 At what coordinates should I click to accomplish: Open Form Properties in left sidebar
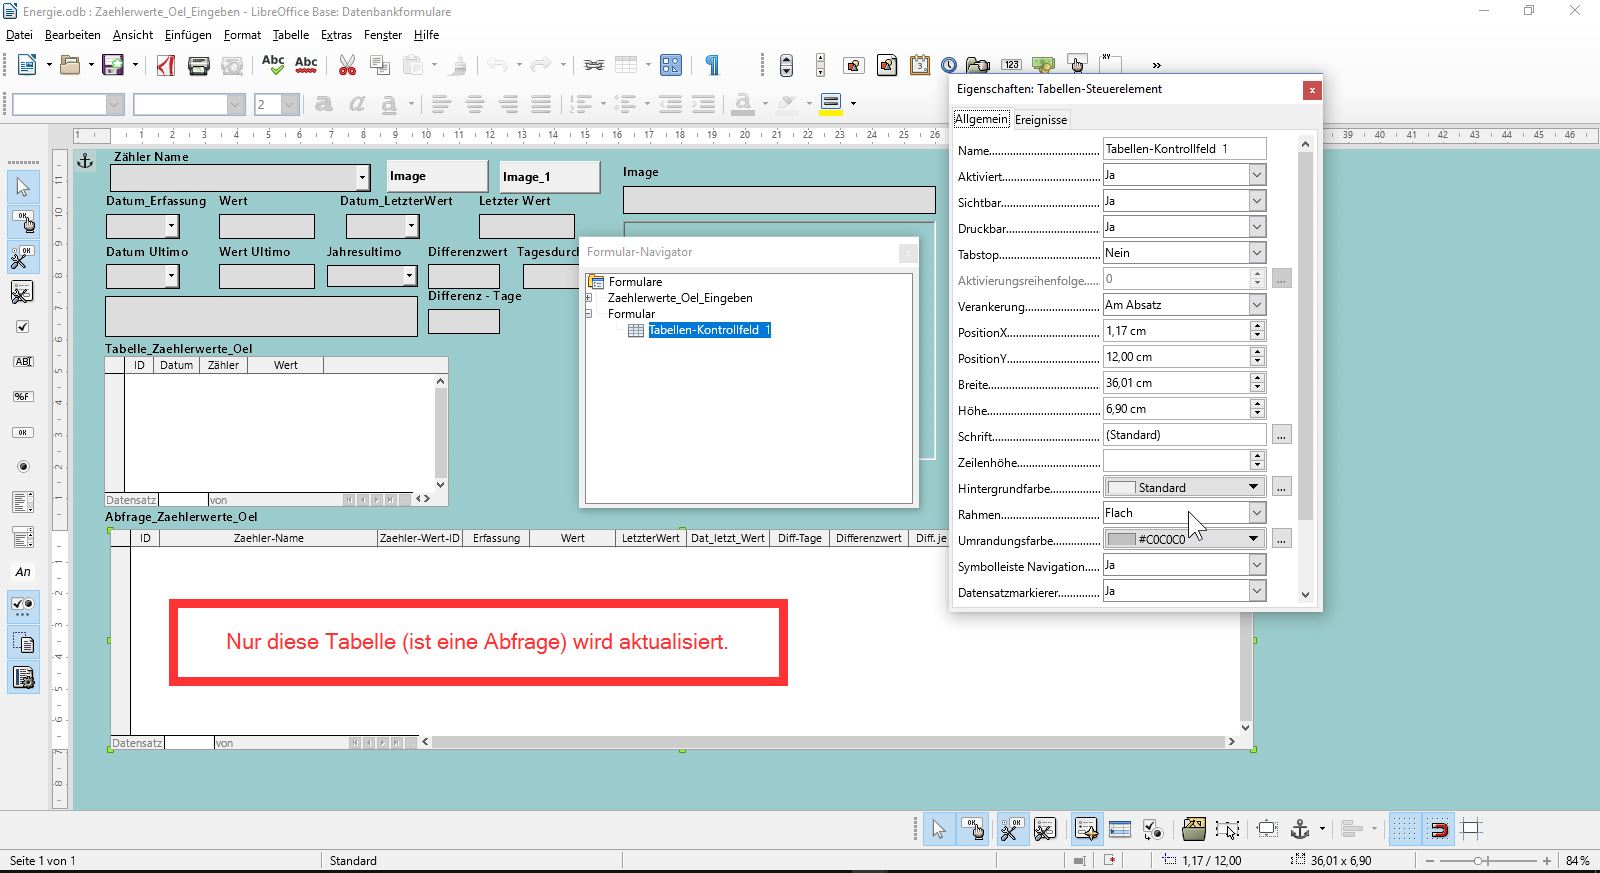(23, 292)
